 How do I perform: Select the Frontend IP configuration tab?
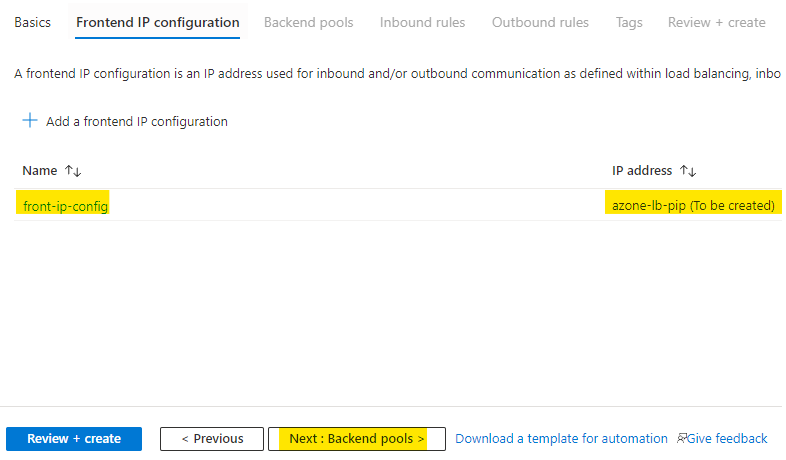pyautogui.click(x=158, y=22)
